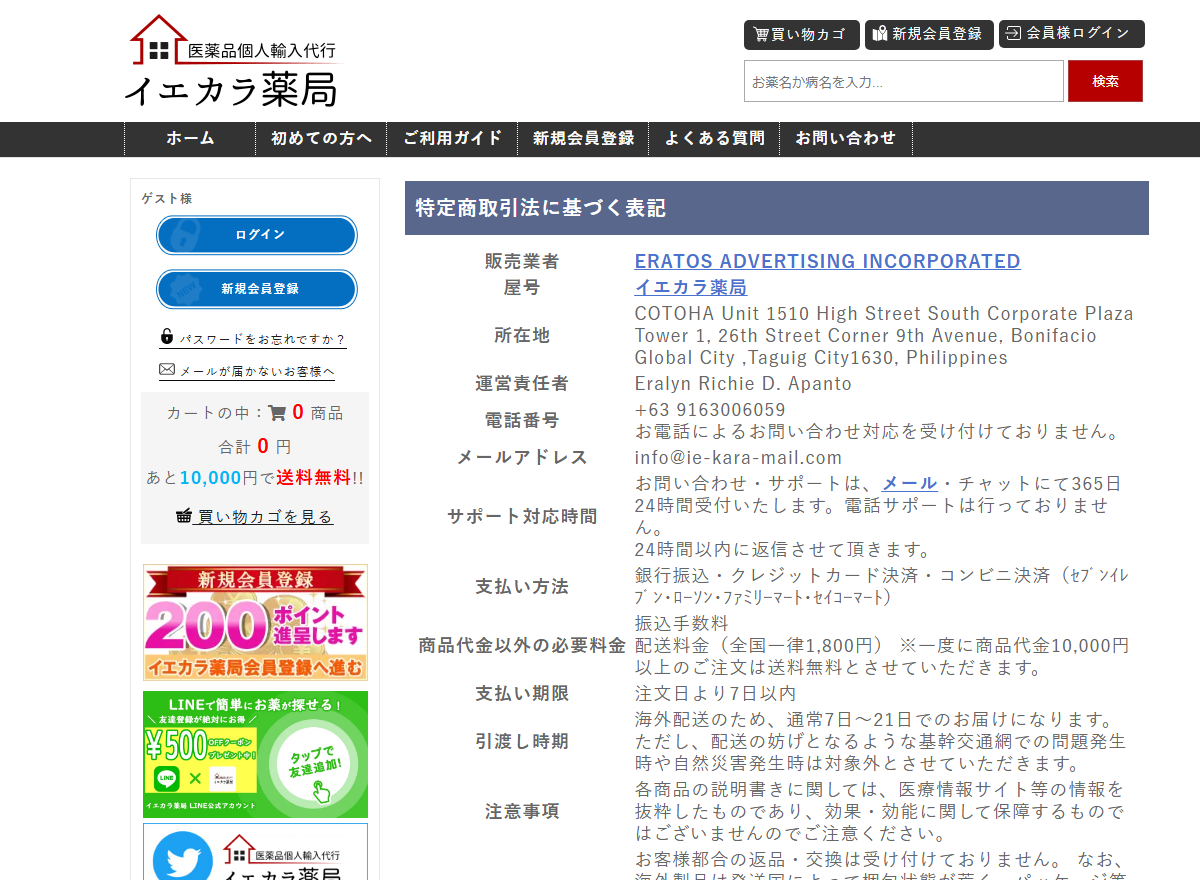Click the 10,000 free shipping amount

tap(210, 478)
